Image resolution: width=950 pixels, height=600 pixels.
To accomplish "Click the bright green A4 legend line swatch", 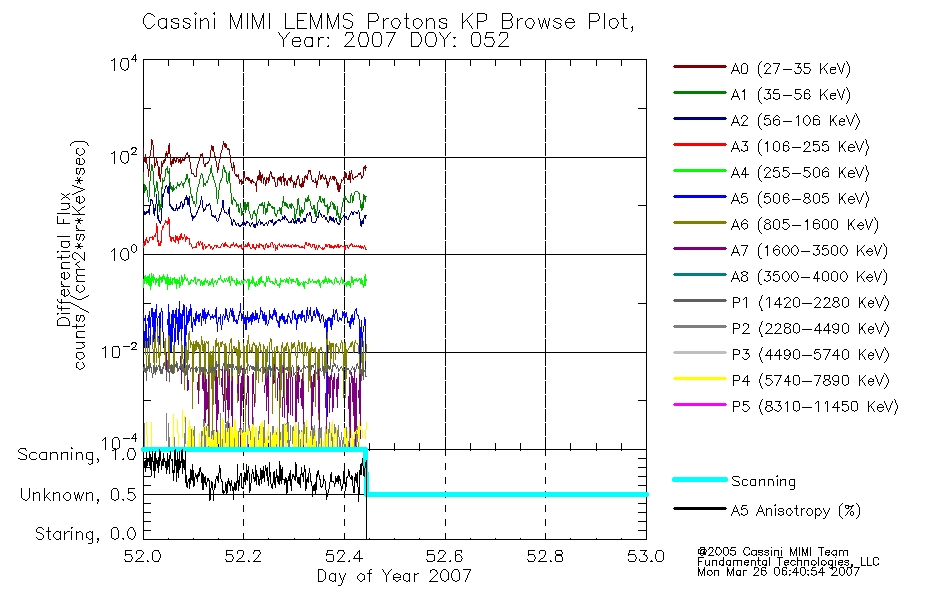I will click(699, 171).
